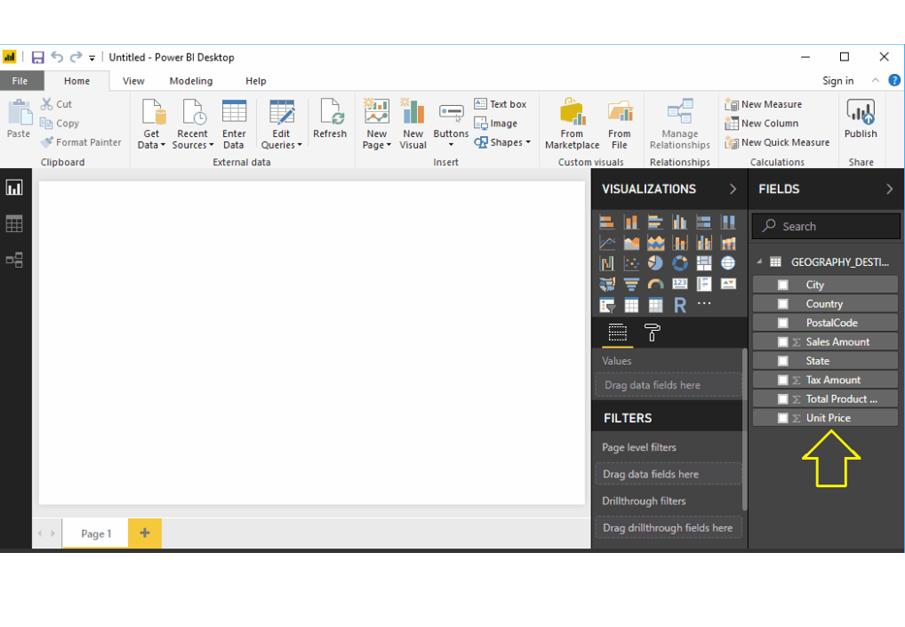
Task: Open the Recent Sources dropdown
Action: [192, 124]
